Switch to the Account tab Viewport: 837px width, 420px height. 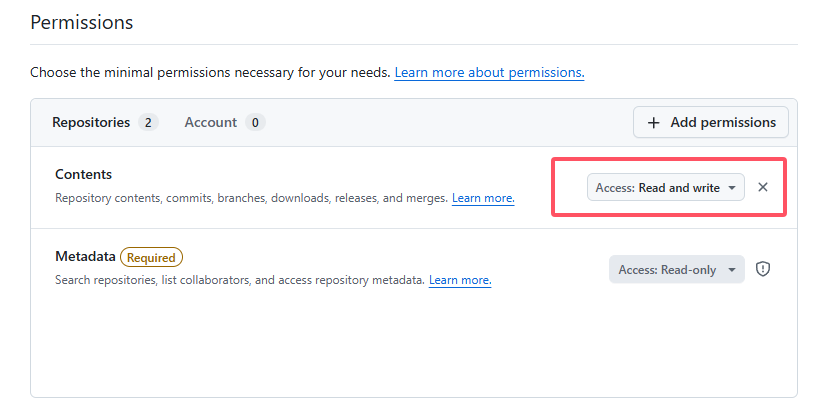[211, 122]
